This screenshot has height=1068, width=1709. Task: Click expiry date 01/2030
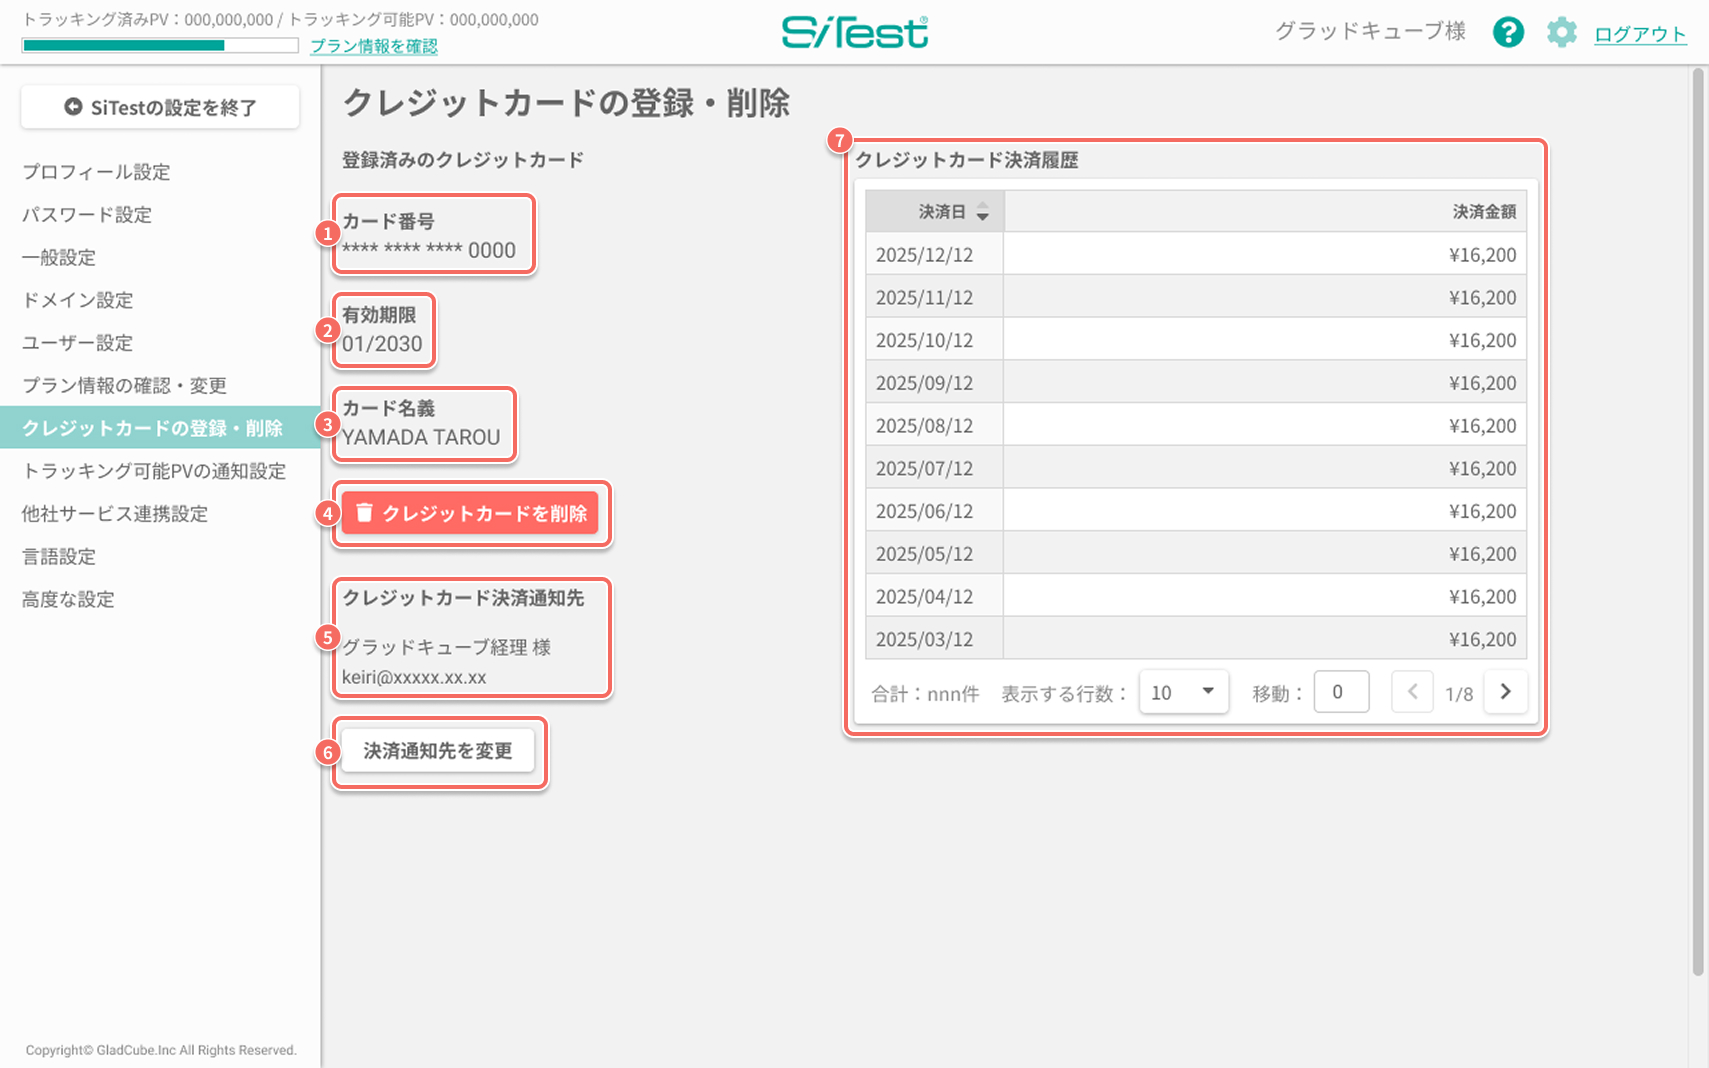(x=382, y=344)
